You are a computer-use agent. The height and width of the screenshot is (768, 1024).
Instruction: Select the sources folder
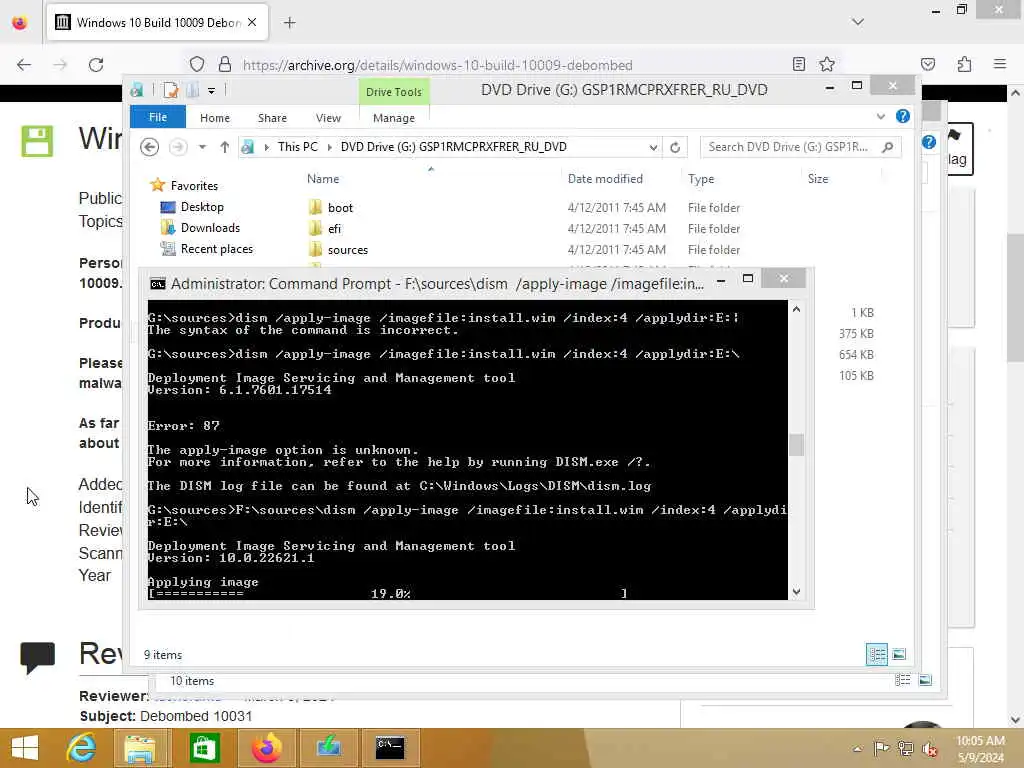[x=347, y=249]
